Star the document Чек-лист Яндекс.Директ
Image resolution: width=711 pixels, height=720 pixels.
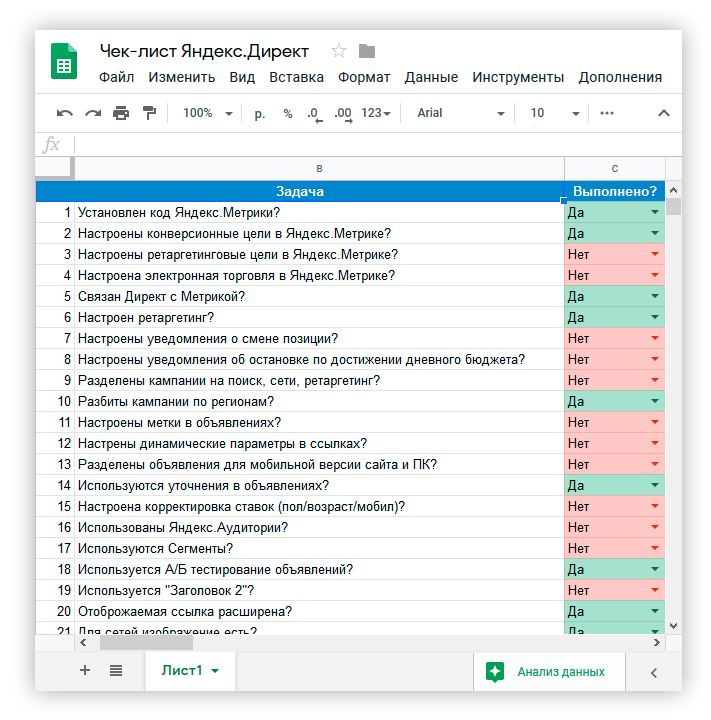[x=339, y=51]
